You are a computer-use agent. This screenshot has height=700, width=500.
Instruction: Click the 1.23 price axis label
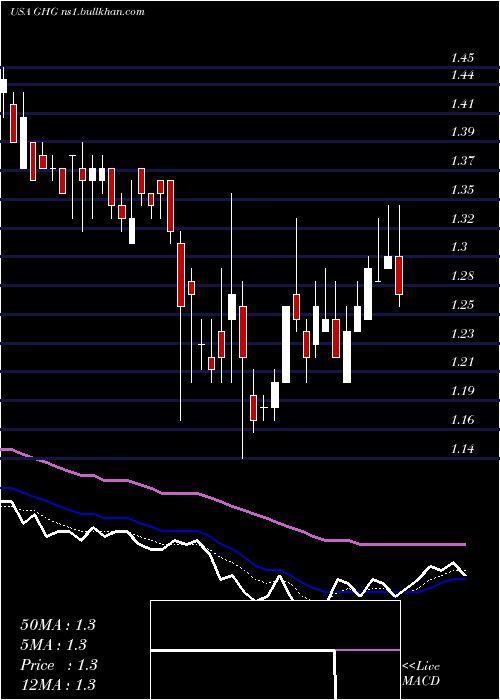tap(462, 333)
